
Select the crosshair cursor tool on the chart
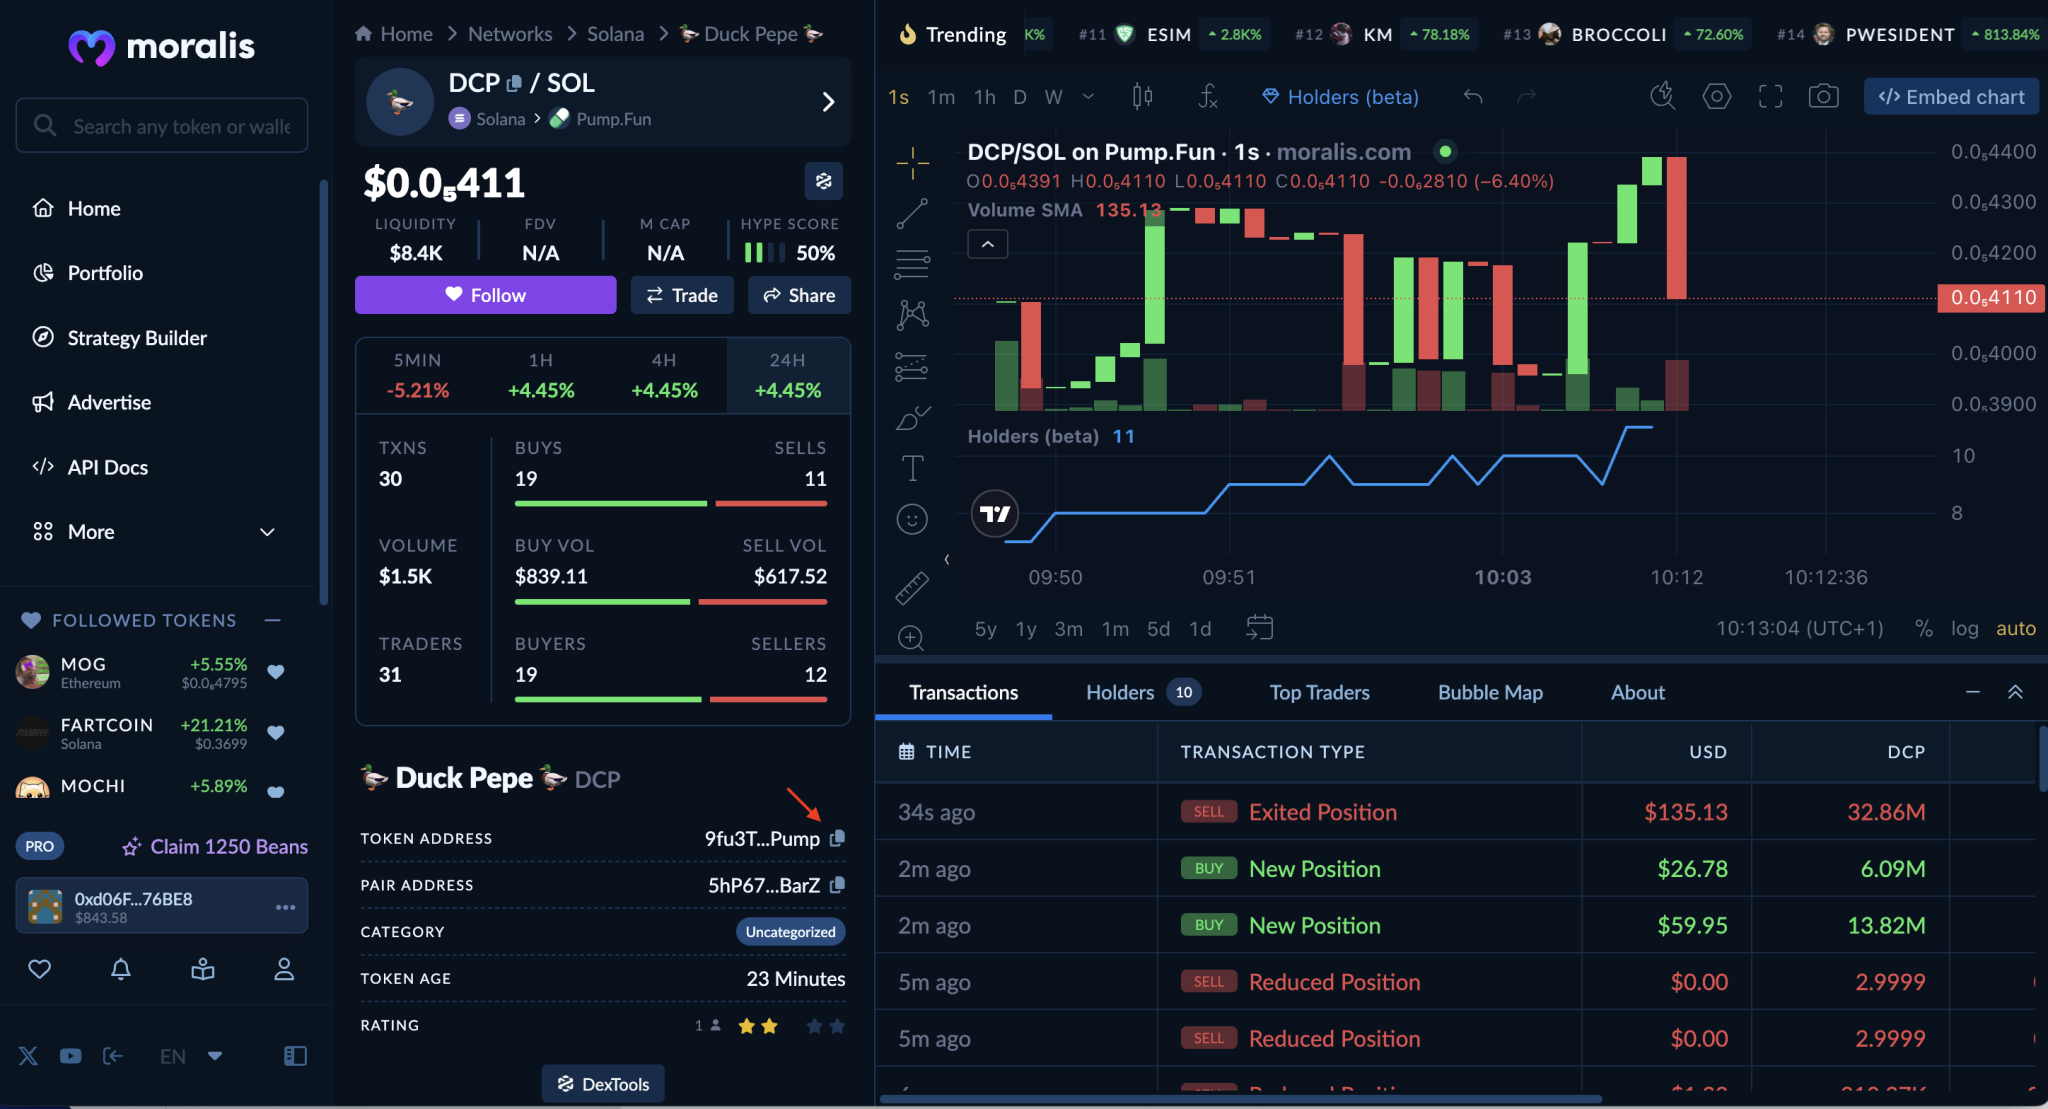[x=911, y=163]
